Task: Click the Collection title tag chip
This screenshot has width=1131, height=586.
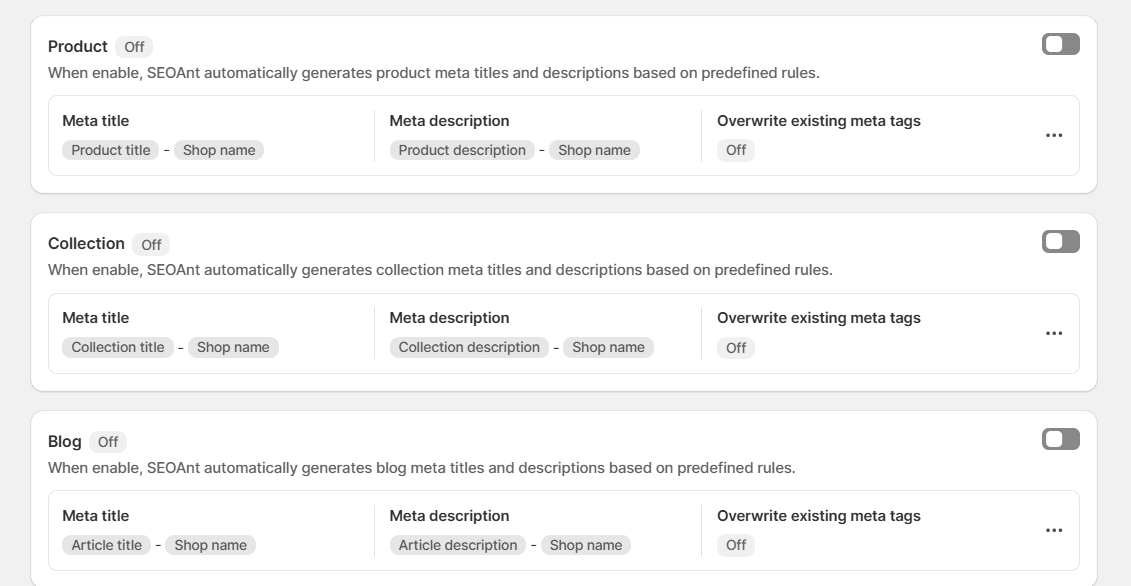Action: pos(118,347)
